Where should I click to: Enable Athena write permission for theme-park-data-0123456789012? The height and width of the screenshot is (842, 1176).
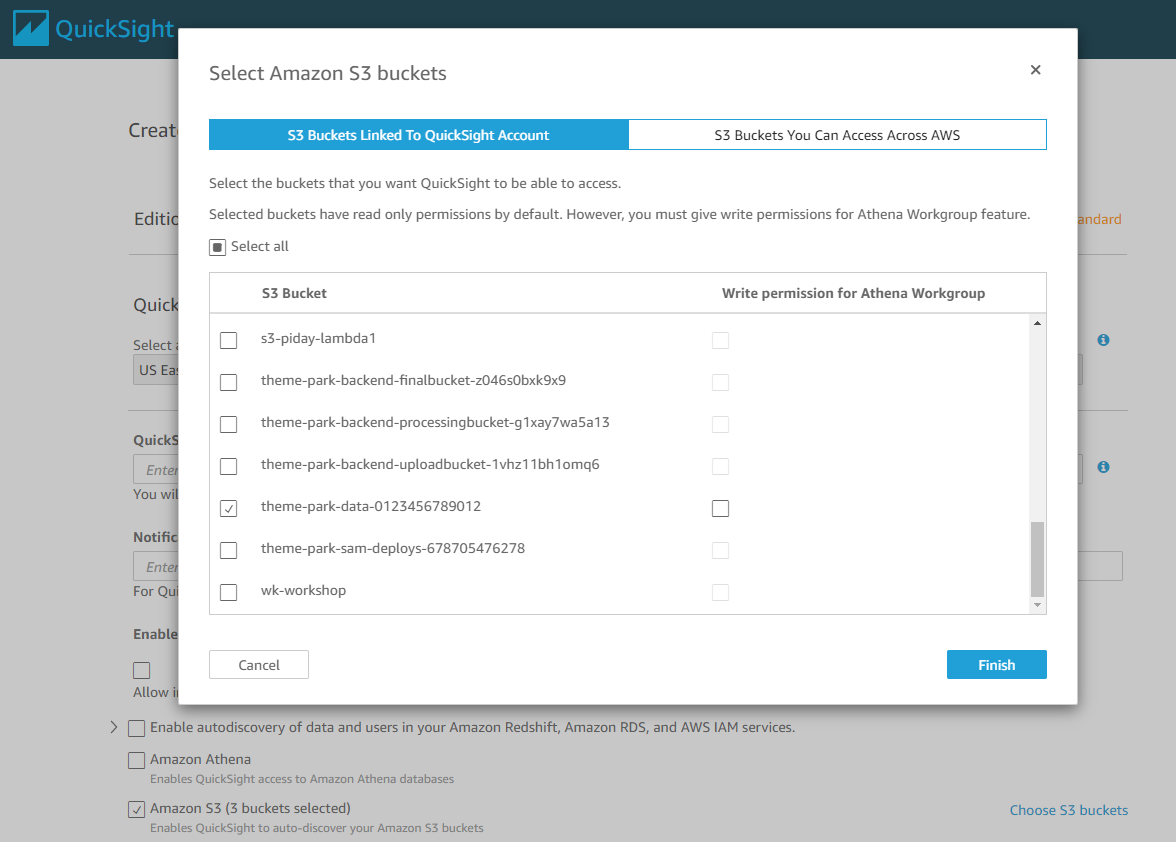point(721,508)
